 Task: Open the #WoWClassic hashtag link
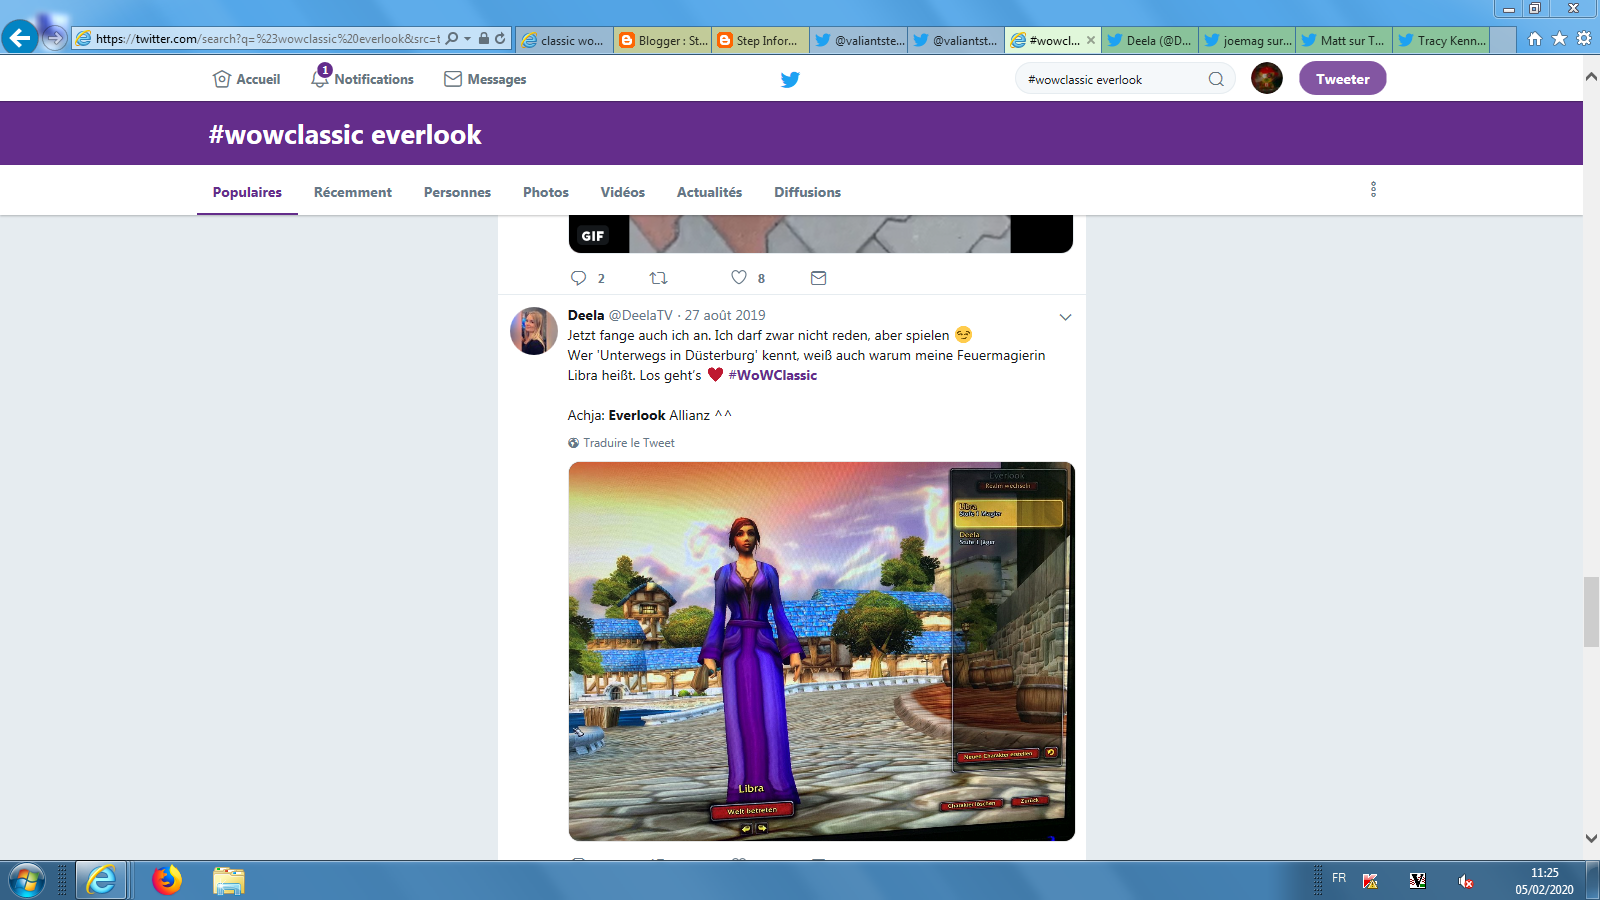773,375
